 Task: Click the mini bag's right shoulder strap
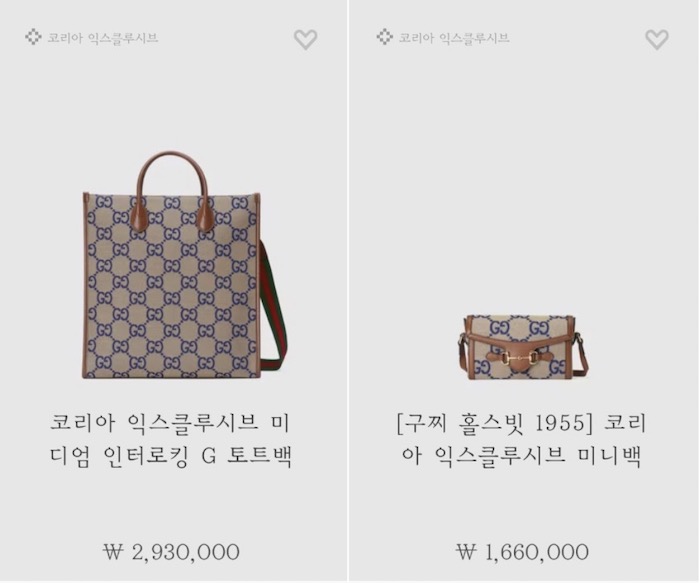[581, 353]
